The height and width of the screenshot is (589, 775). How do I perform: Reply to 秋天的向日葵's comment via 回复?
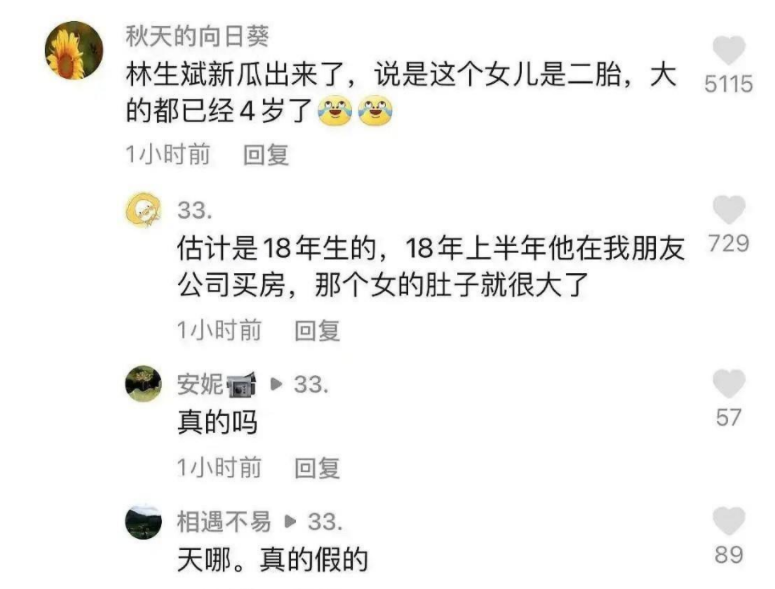(x=266, y=155)
